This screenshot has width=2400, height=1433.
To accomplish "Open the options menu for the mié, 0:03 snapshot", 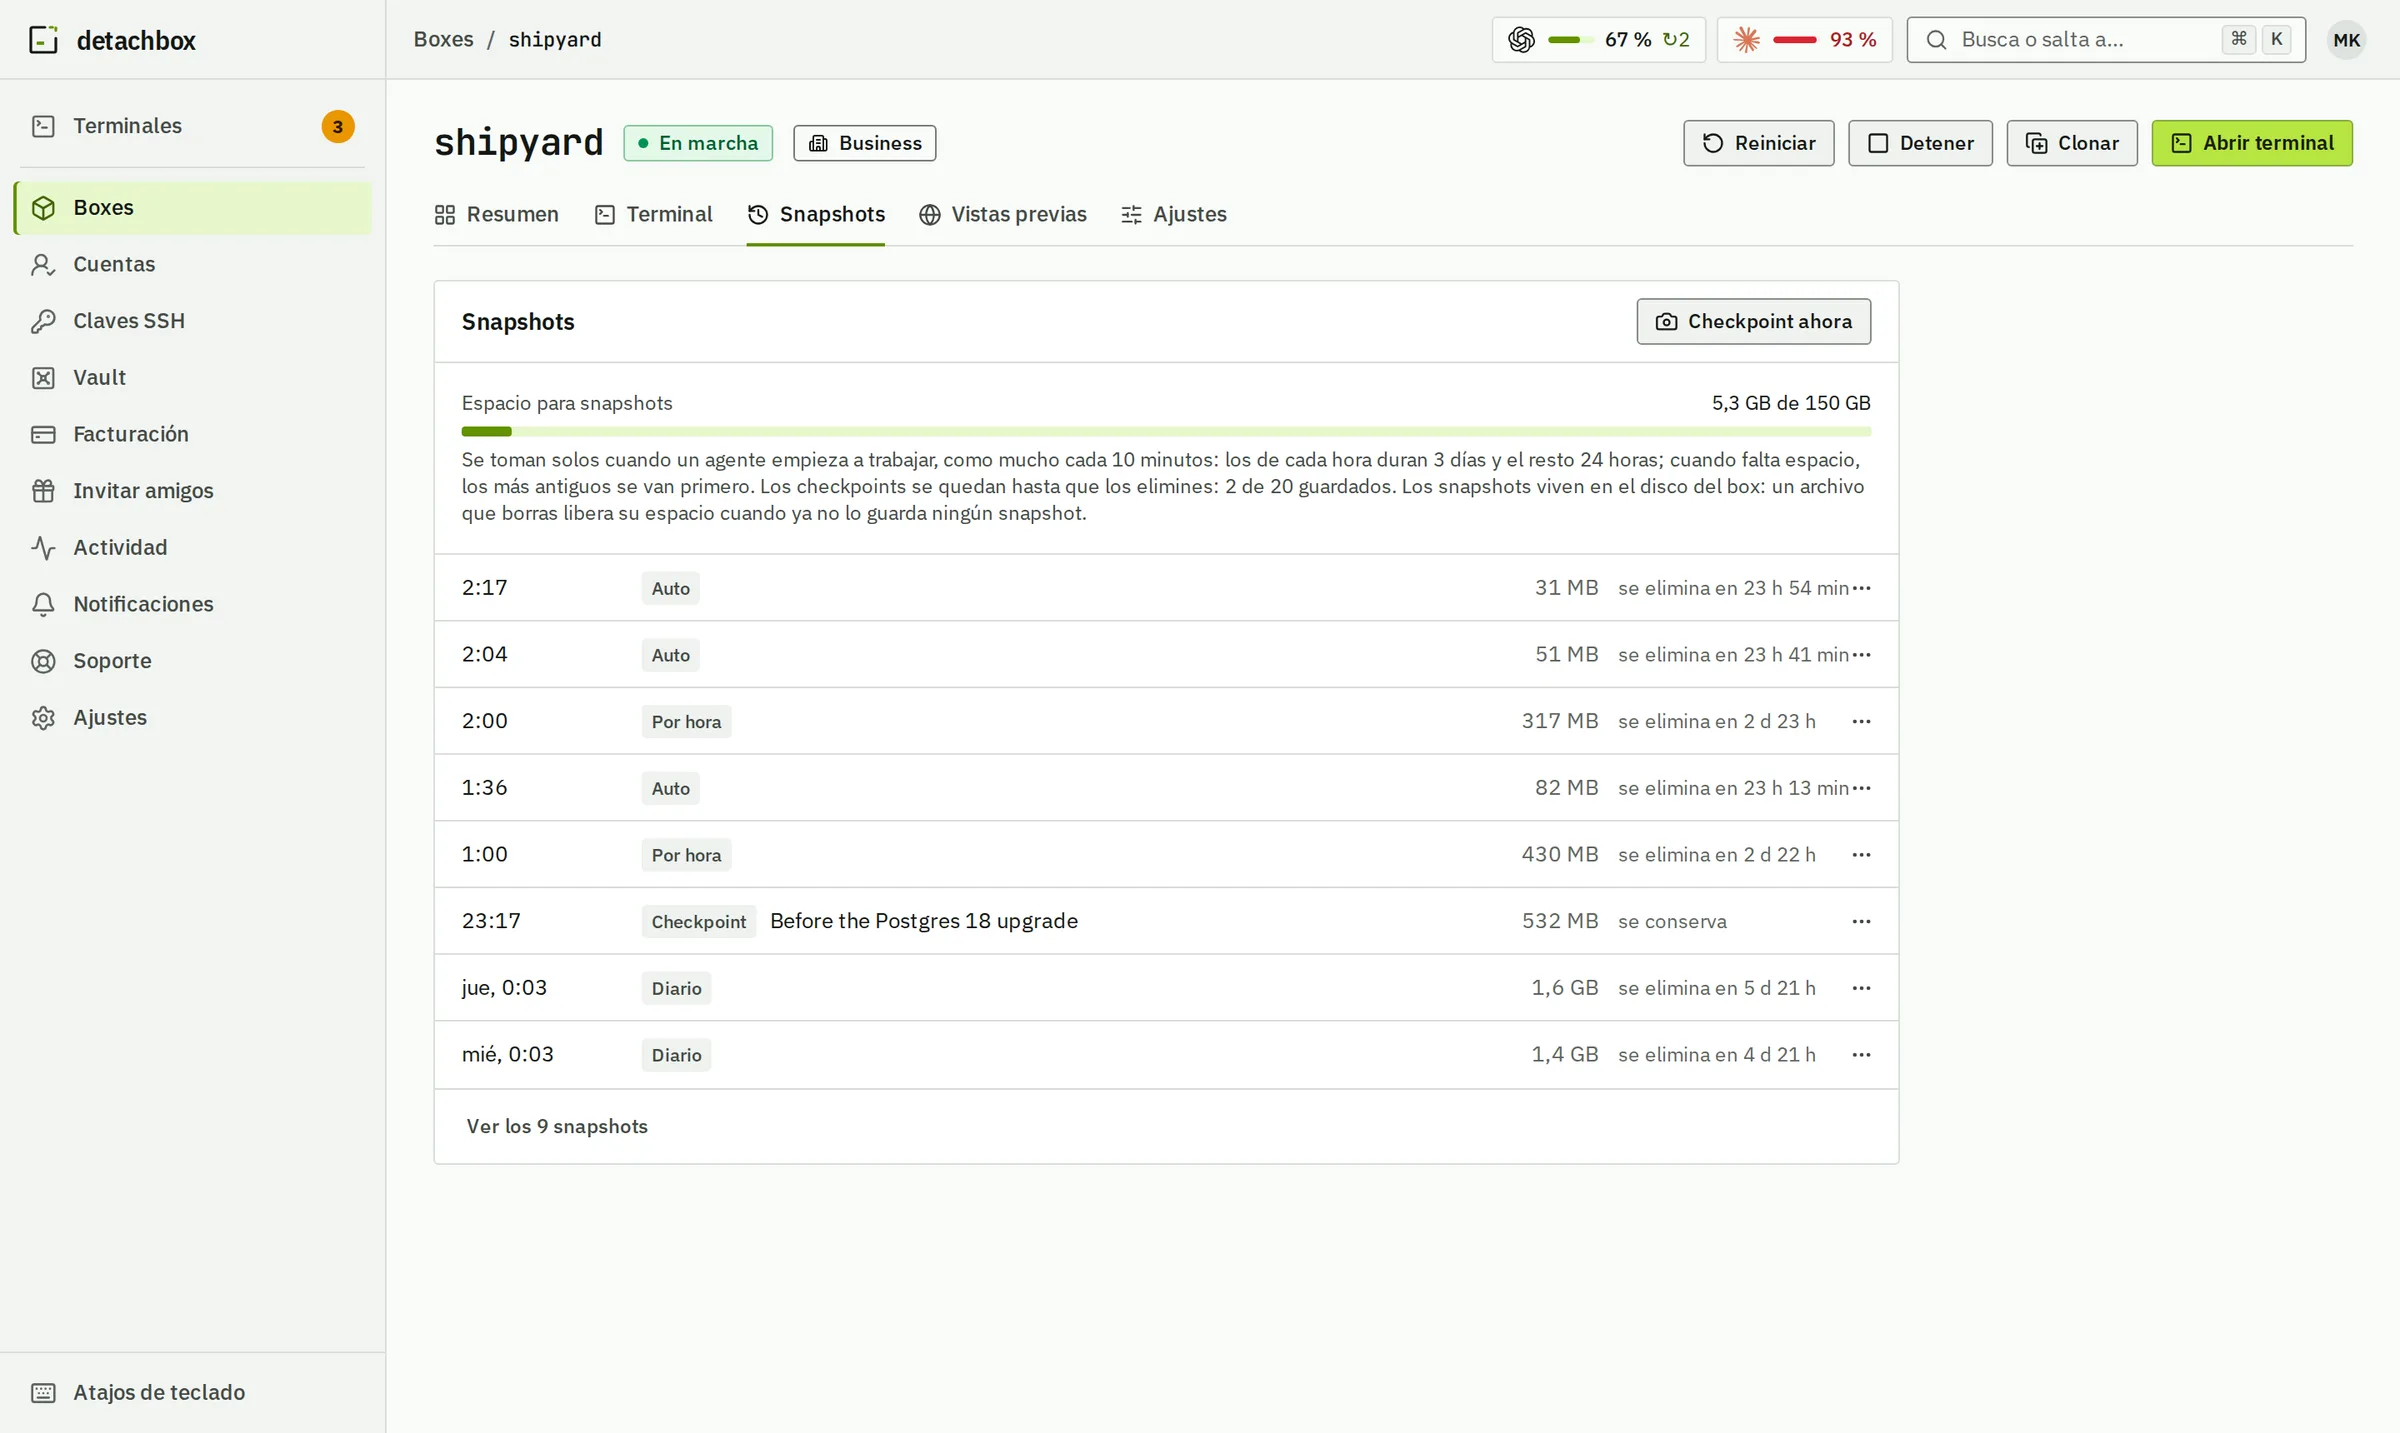I will (x=1860, y=1054).
